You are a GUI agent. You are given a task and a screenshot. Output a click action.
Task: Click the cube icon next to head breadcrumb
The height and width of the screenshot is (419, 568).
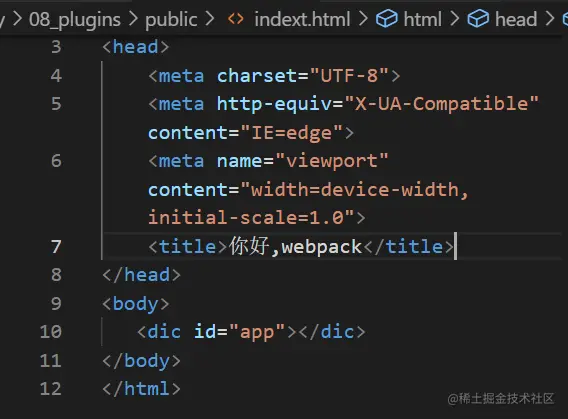point(478,19)
